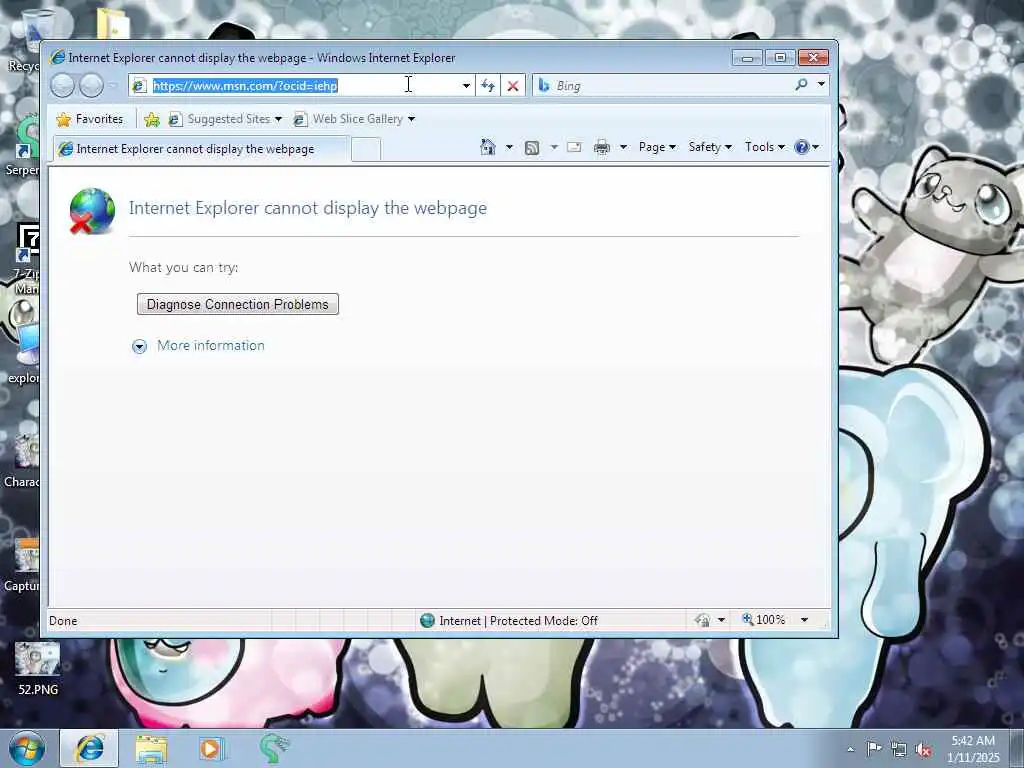Image resolution: width=1024 pixels, height=768 pixels.
Task: Click the network tray icon
Action: pyautogui.click(x=899, y=750)
